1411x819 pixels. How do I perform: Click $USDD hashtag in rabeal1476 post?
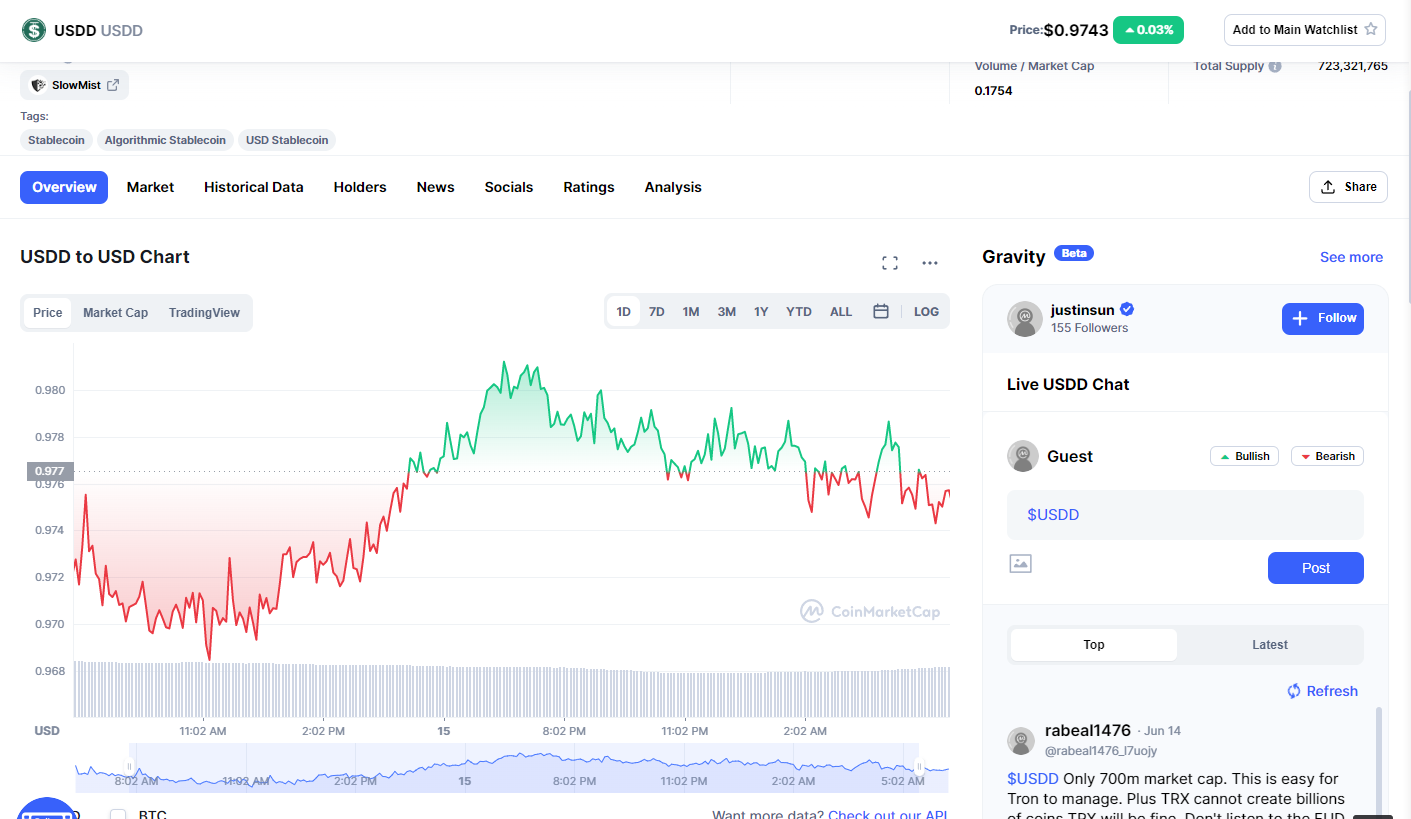point(1033,778)
